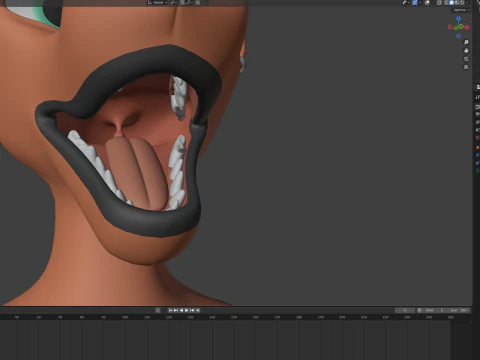Click the red X axis on navigation gizmo

467,27
